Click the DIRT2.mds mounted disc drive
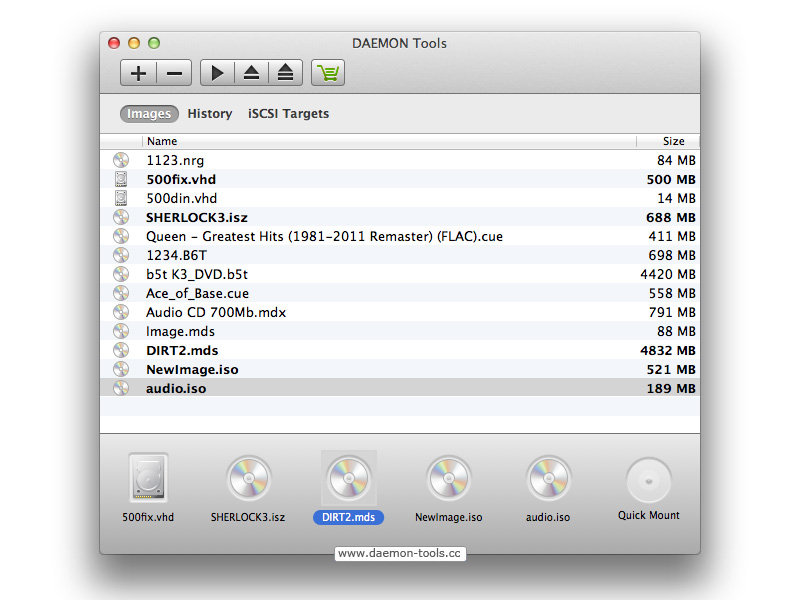 349,479
